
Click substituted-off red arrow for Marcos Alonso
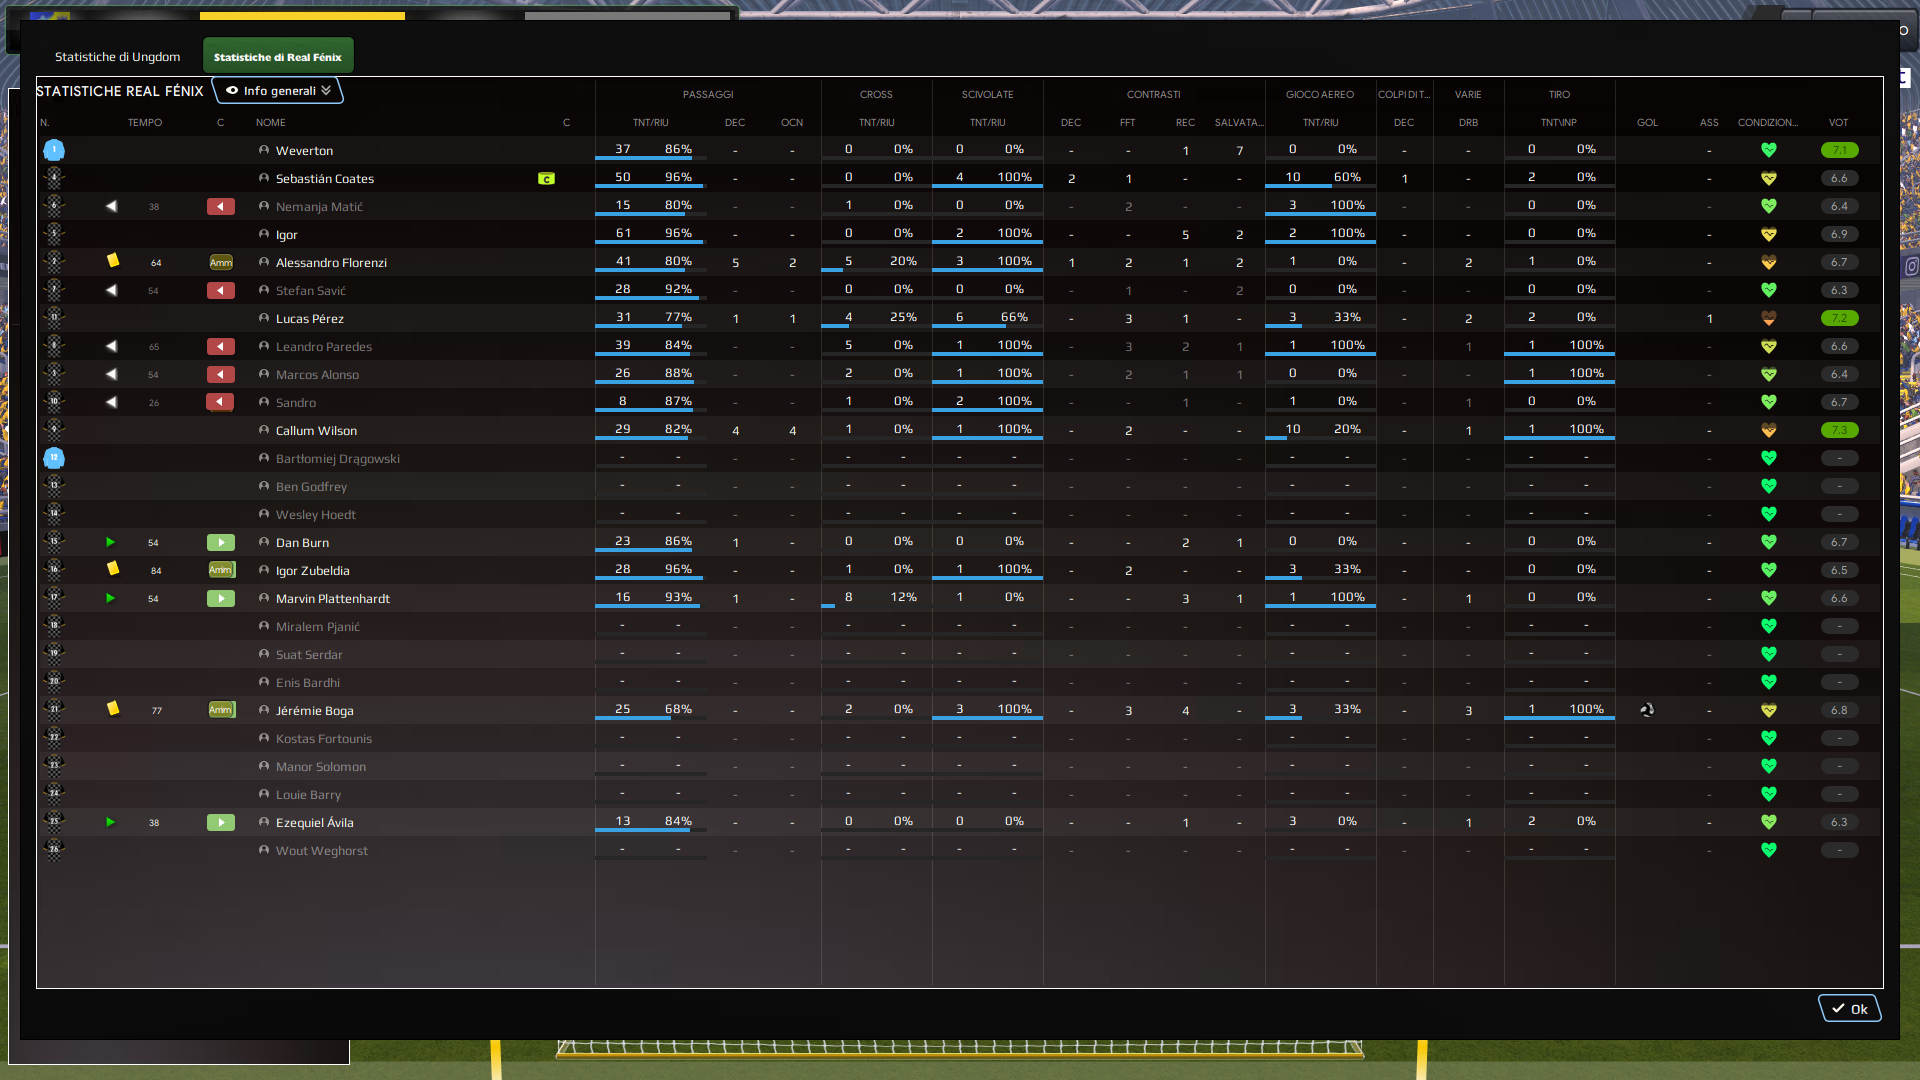(x=221, y=375)
